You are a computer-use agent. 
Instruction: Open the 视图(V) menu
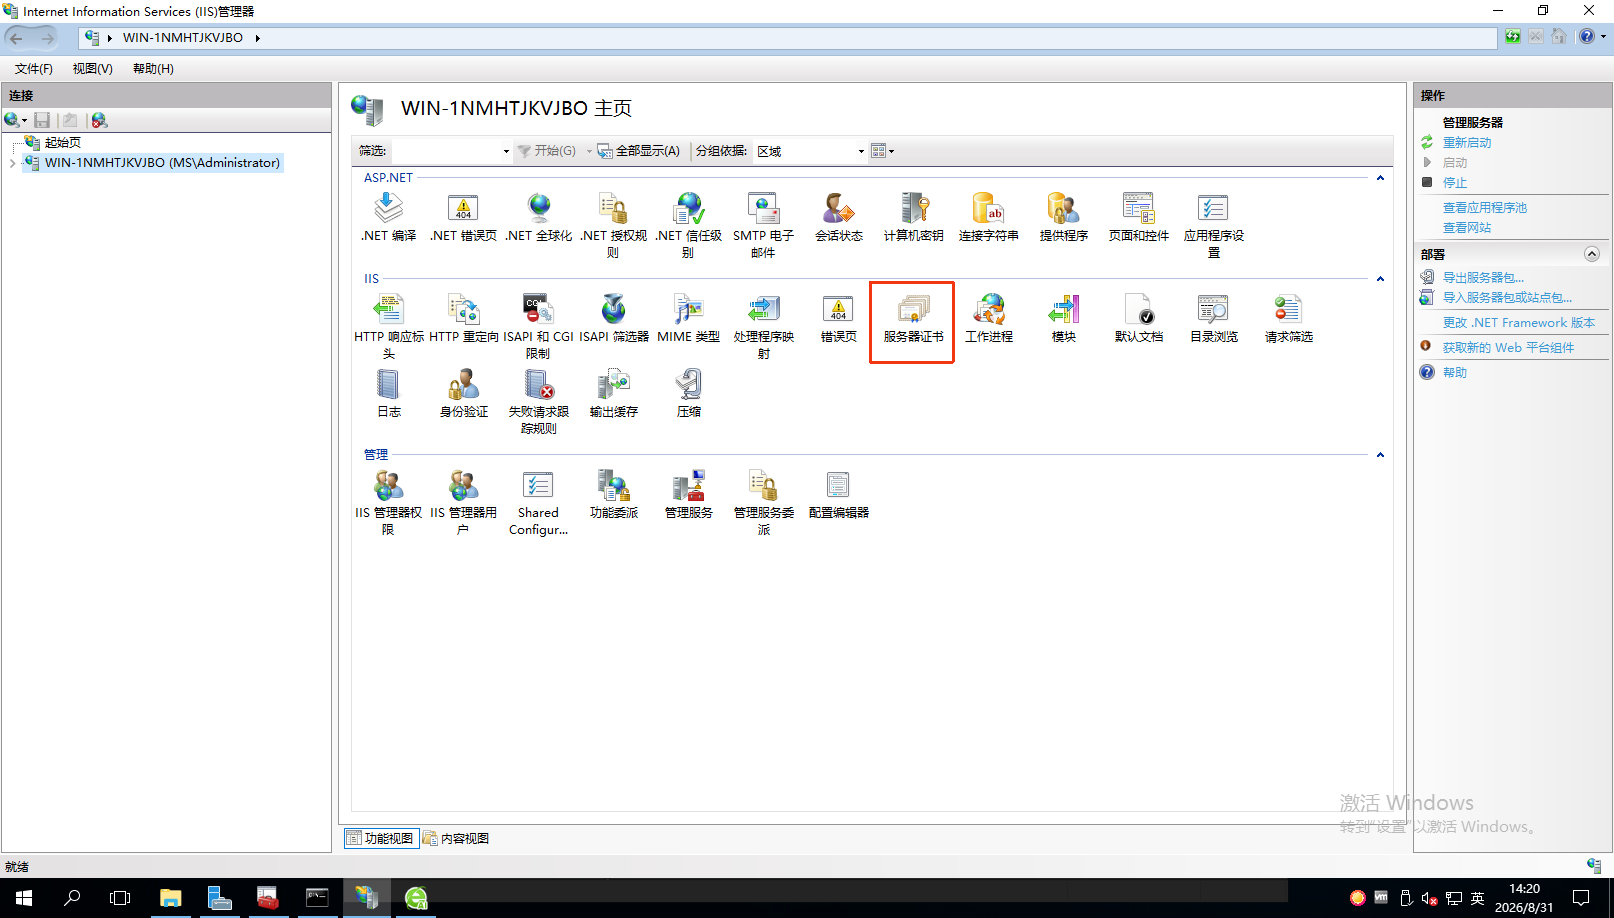[x=92, y=69]
